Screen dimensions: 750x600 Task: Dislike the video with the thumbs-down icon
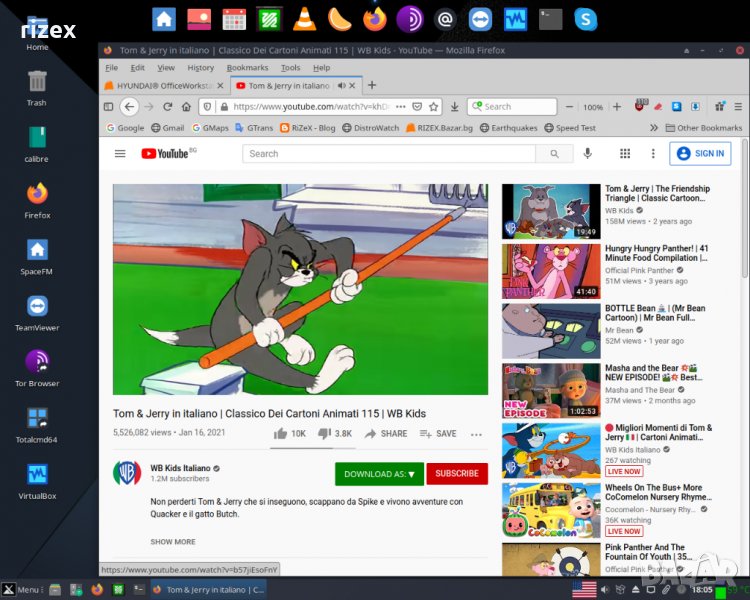tap(324, 434)
